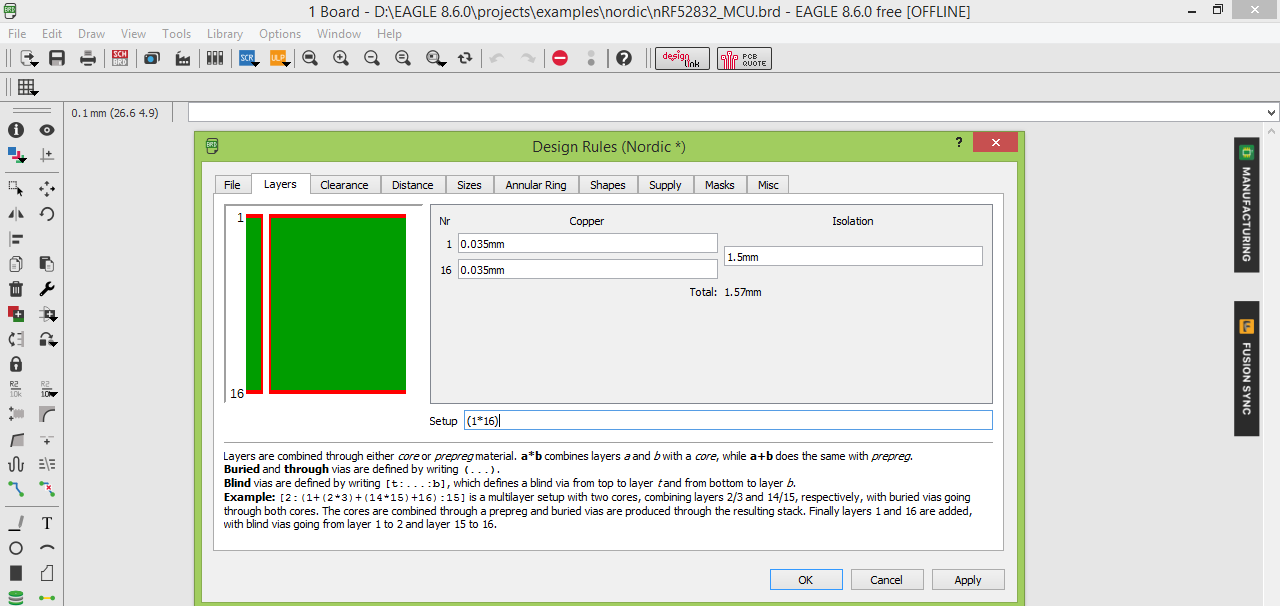Screen dimensions: 1282x606
Task: Click the OK button
Action: click(805, 580)
